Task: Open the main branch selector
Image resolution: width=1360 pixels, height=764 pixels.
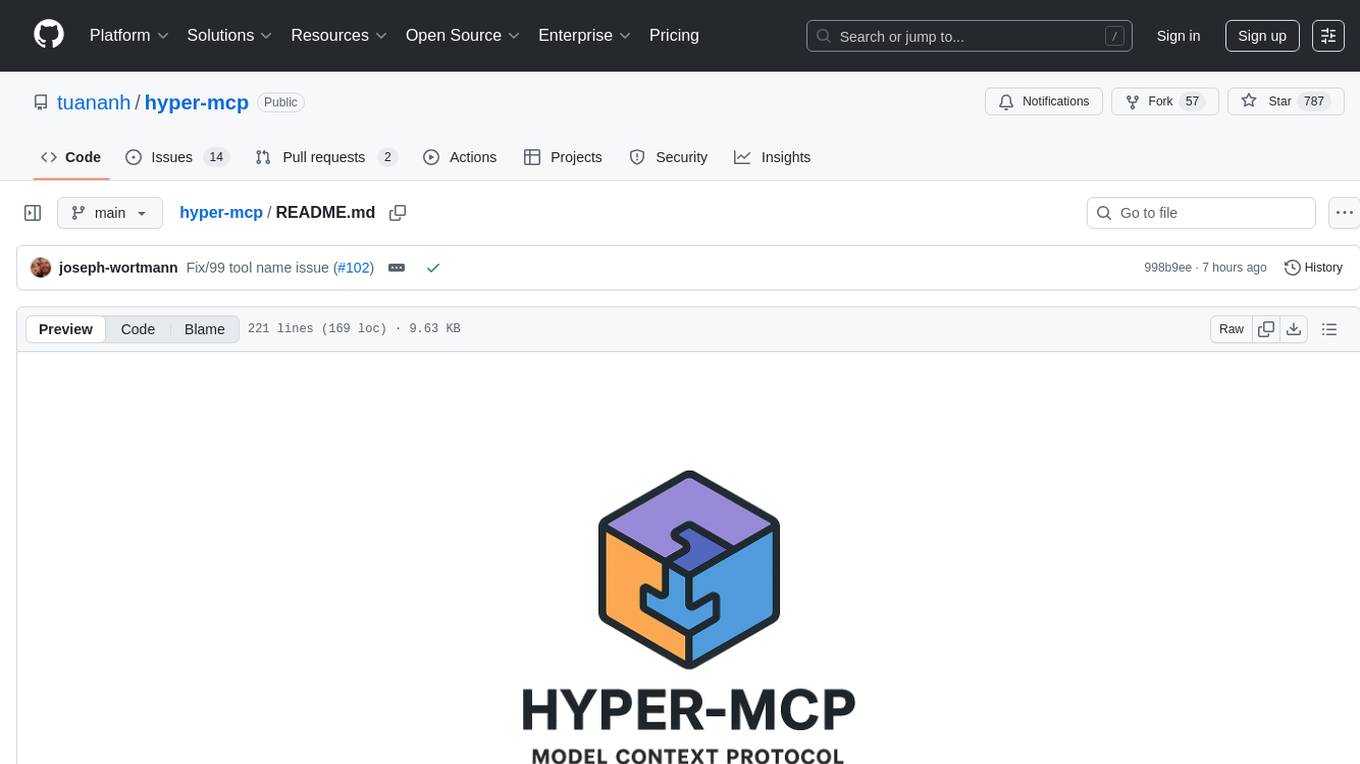Action: pos(110,213)
